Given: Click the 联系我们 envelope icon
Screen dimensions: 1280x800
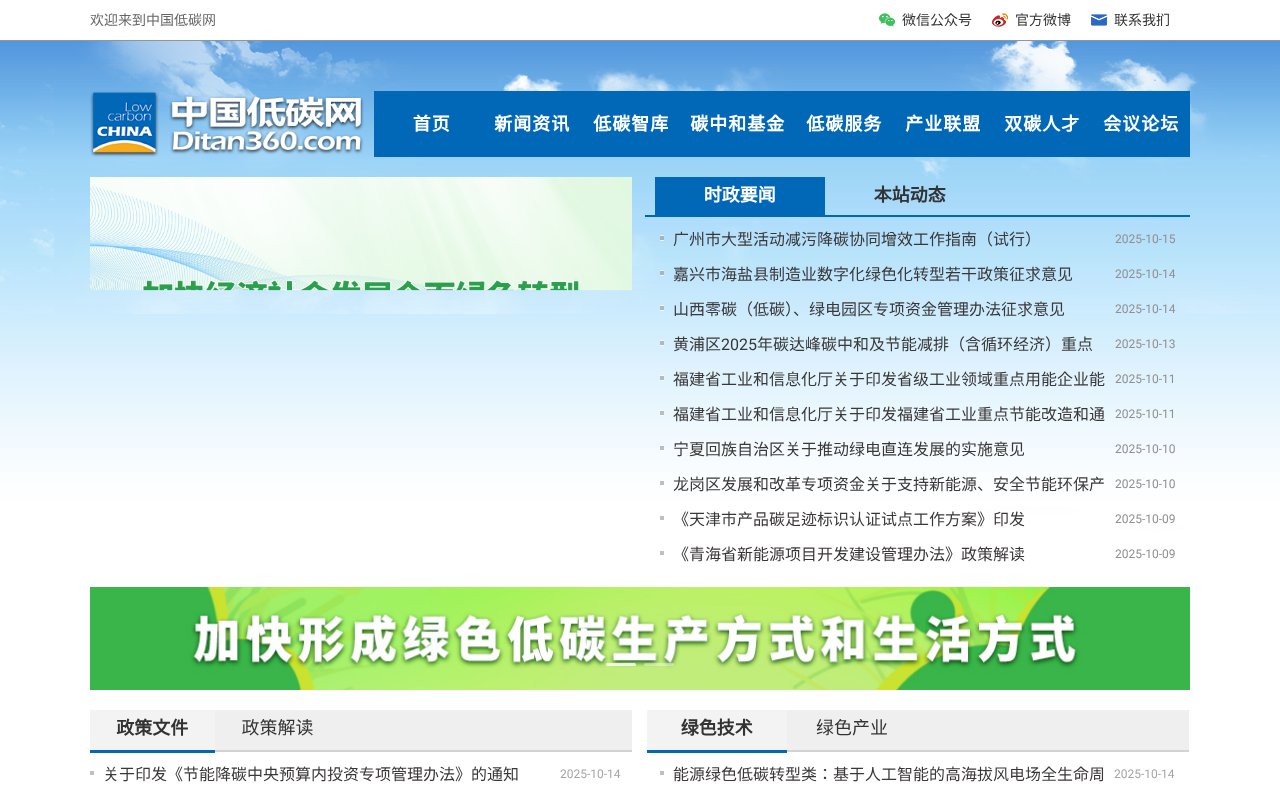Looking at the screenshot, I should [x=1099, y=19].
